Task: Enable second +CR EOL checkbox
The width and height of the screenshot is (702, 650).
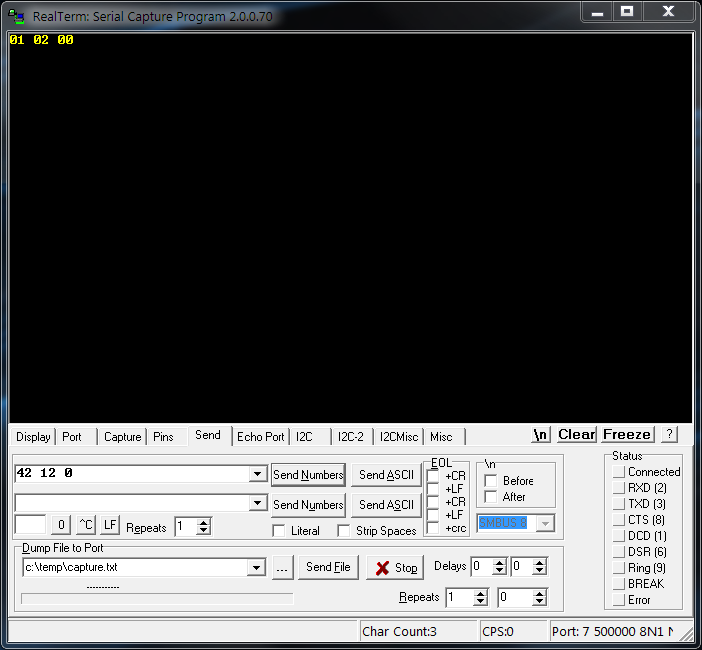Action: [x=433, y=502]
